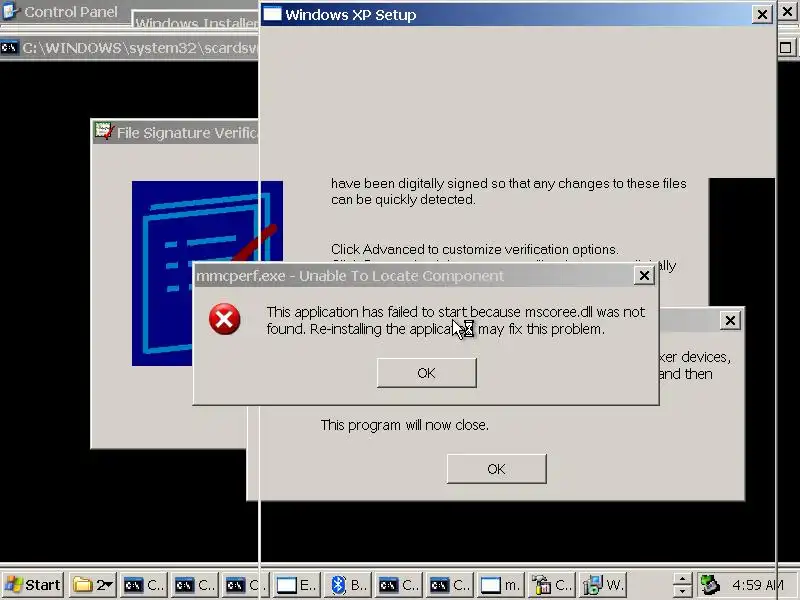Click the File Signature Verification title icon
The image size is (800, 600).
pos(104,132)
